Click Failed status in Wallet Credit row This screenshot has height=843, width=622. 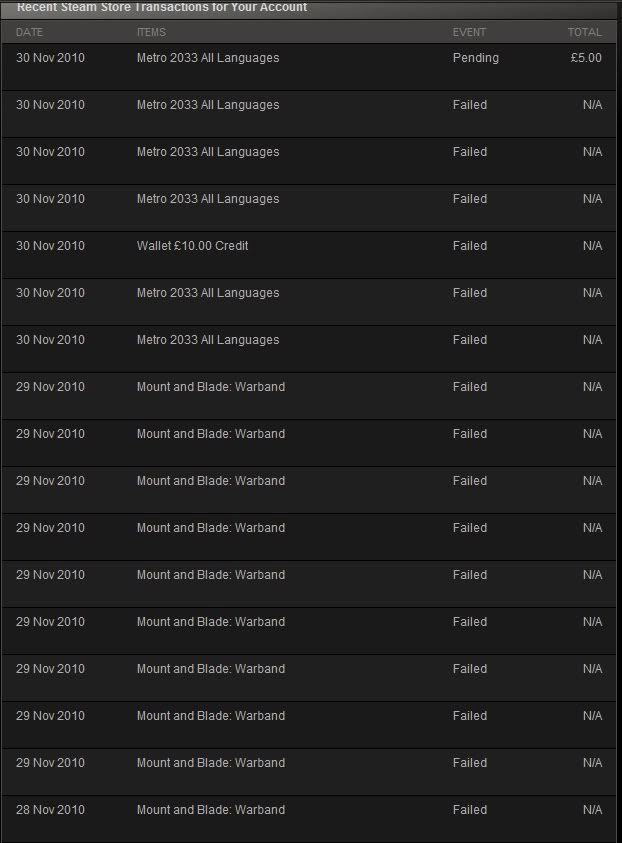tap(469, 246)
